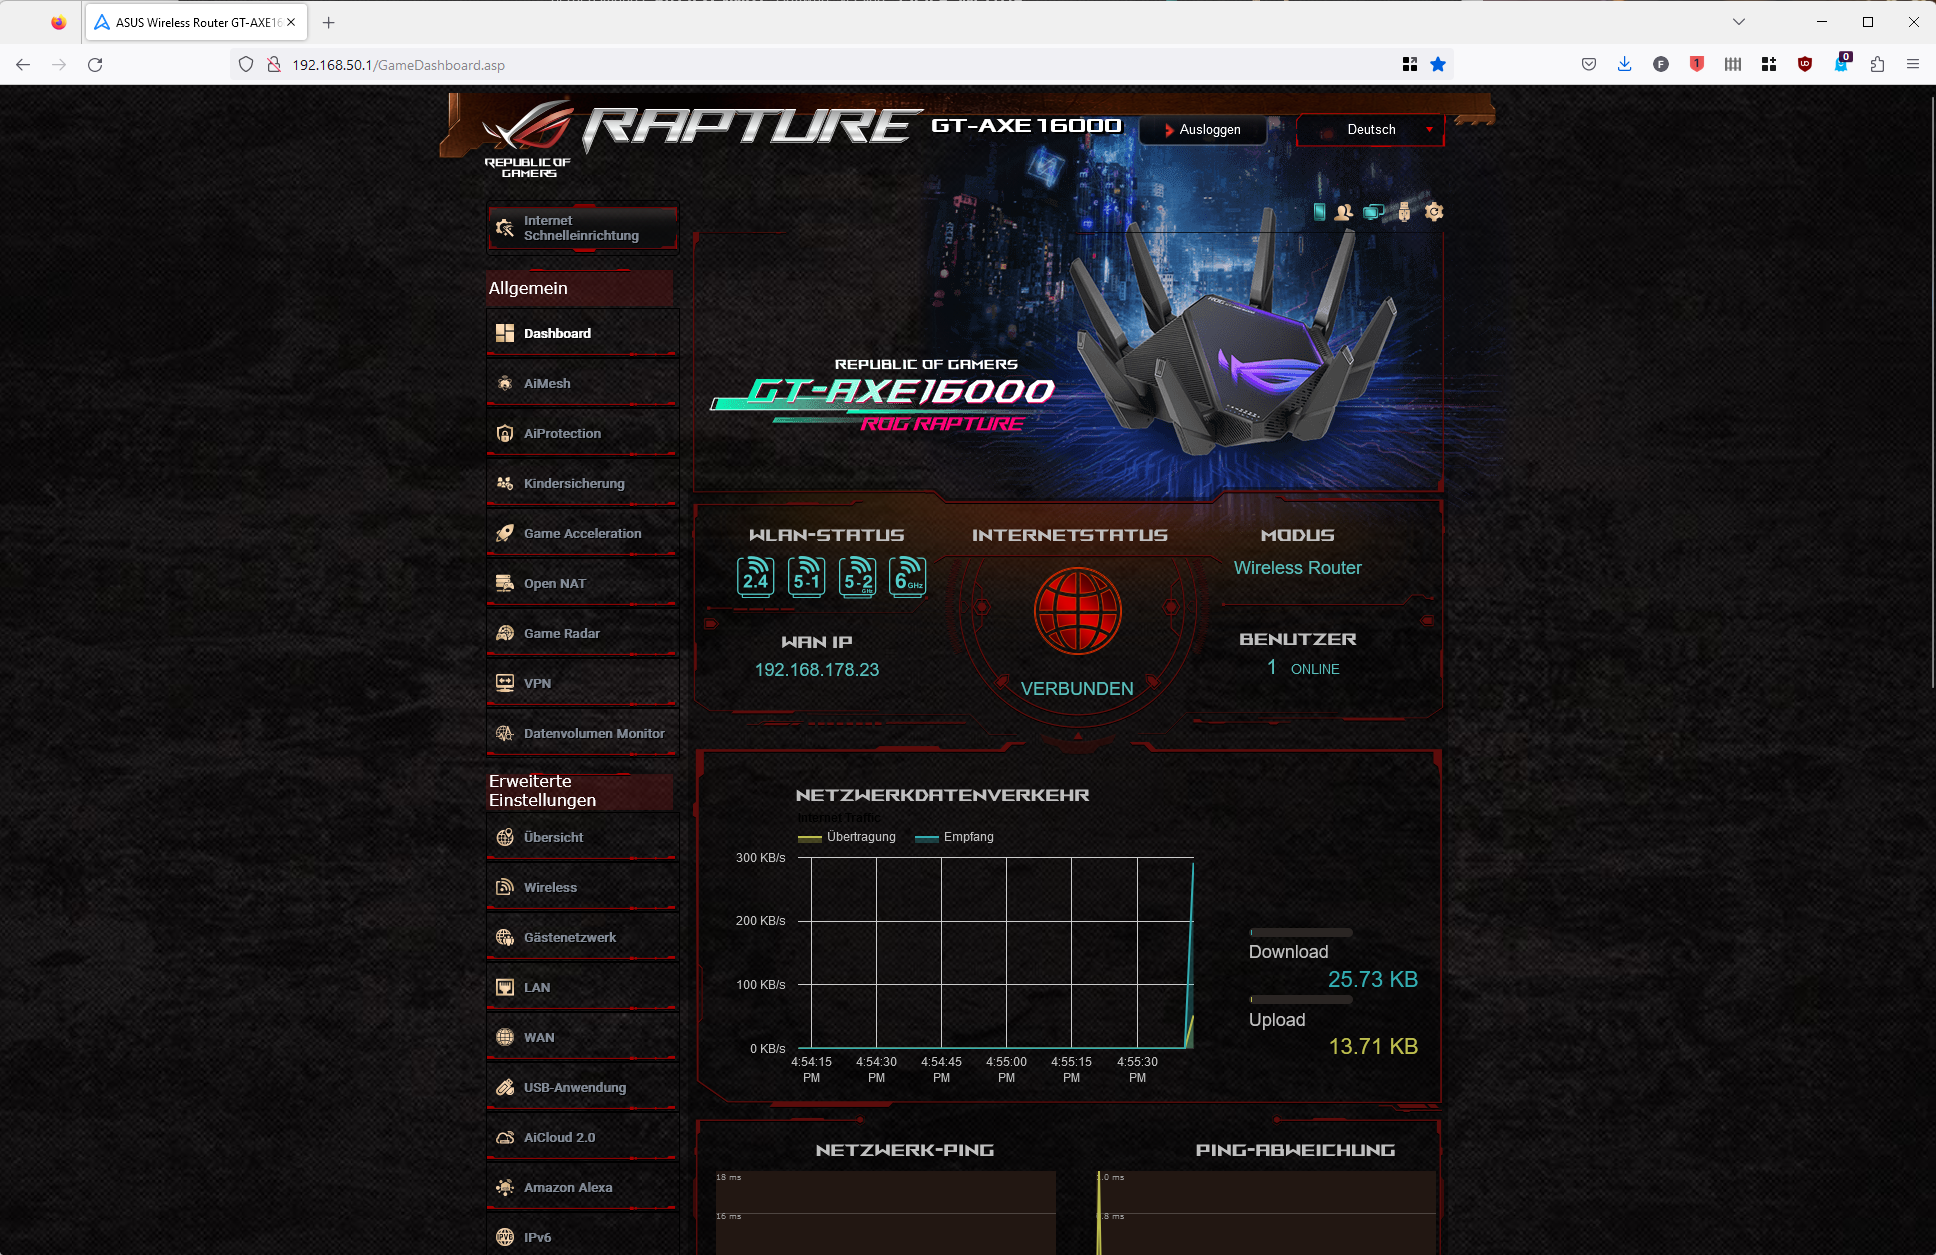
Task: Click the 5-2 GHz band icon
Action: point(857,577)
